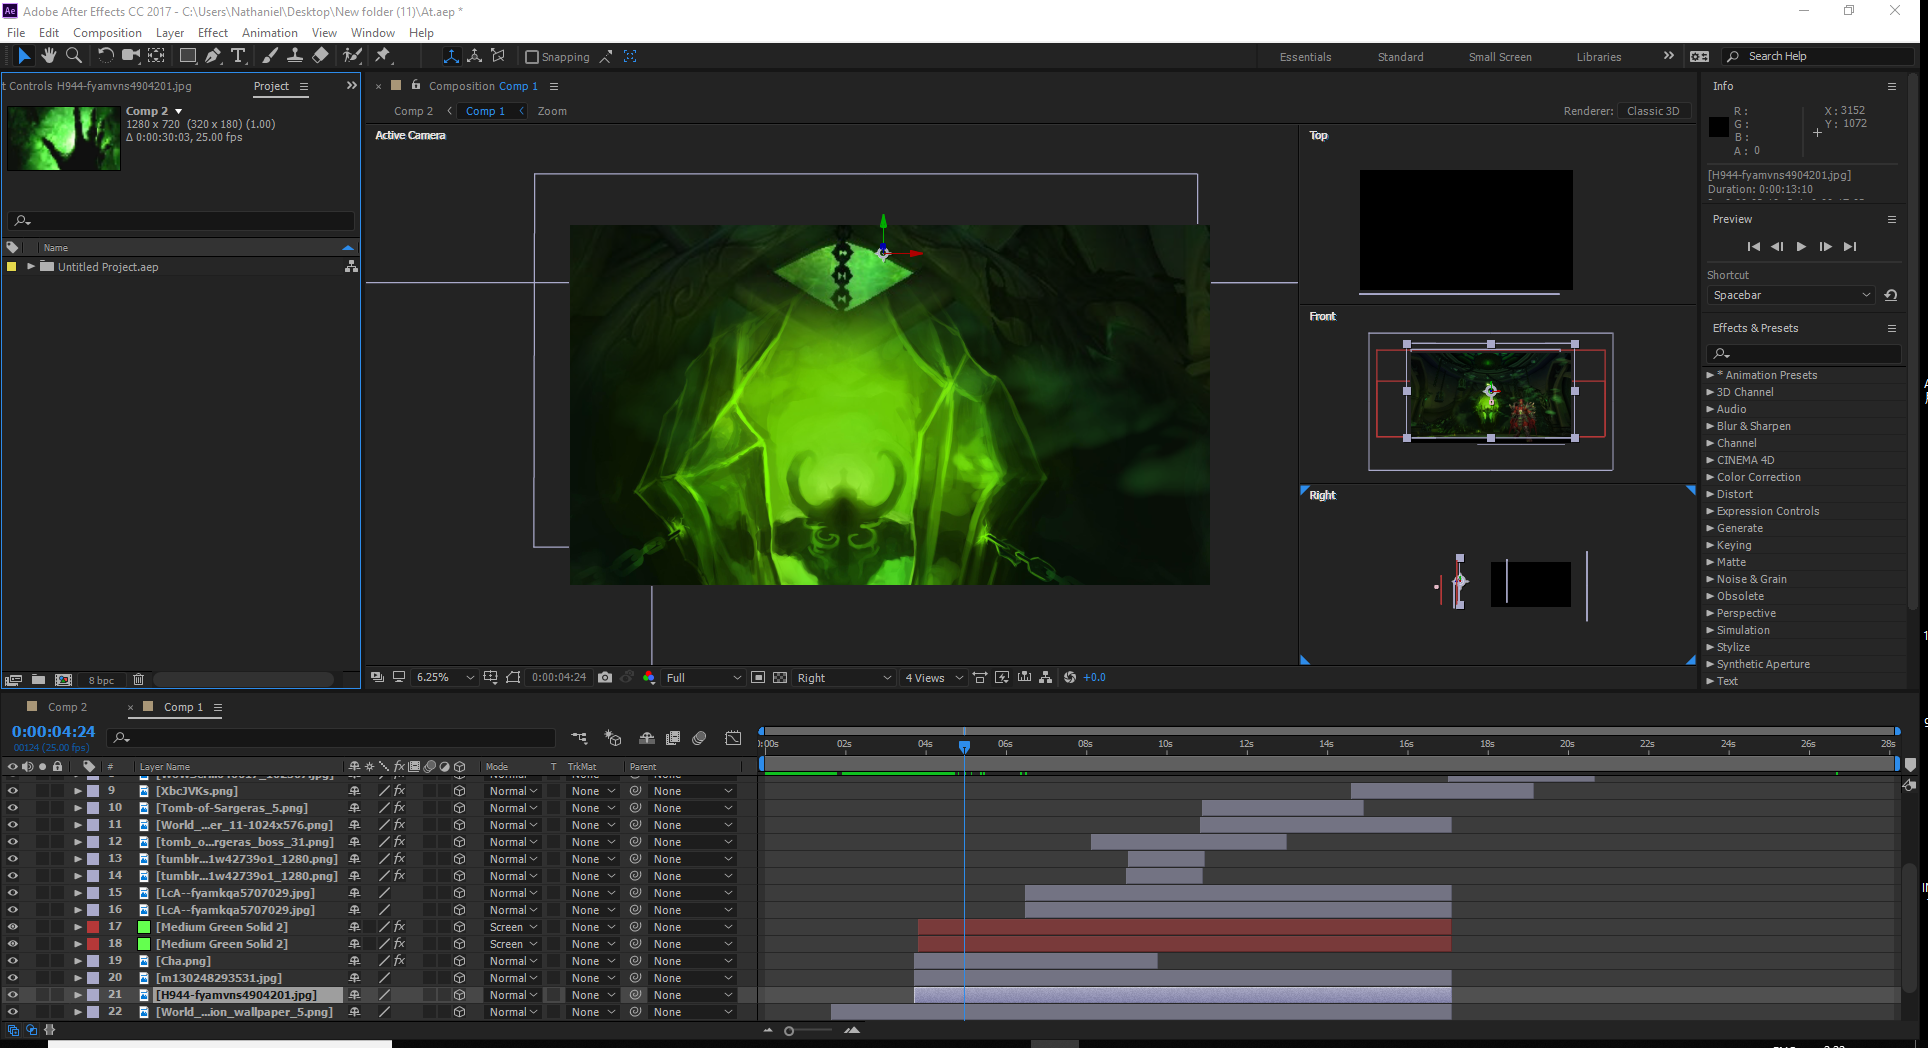Enable the Snapping checkbox
This screenshot has width=1928, height=1048.
tap(532, 57)
